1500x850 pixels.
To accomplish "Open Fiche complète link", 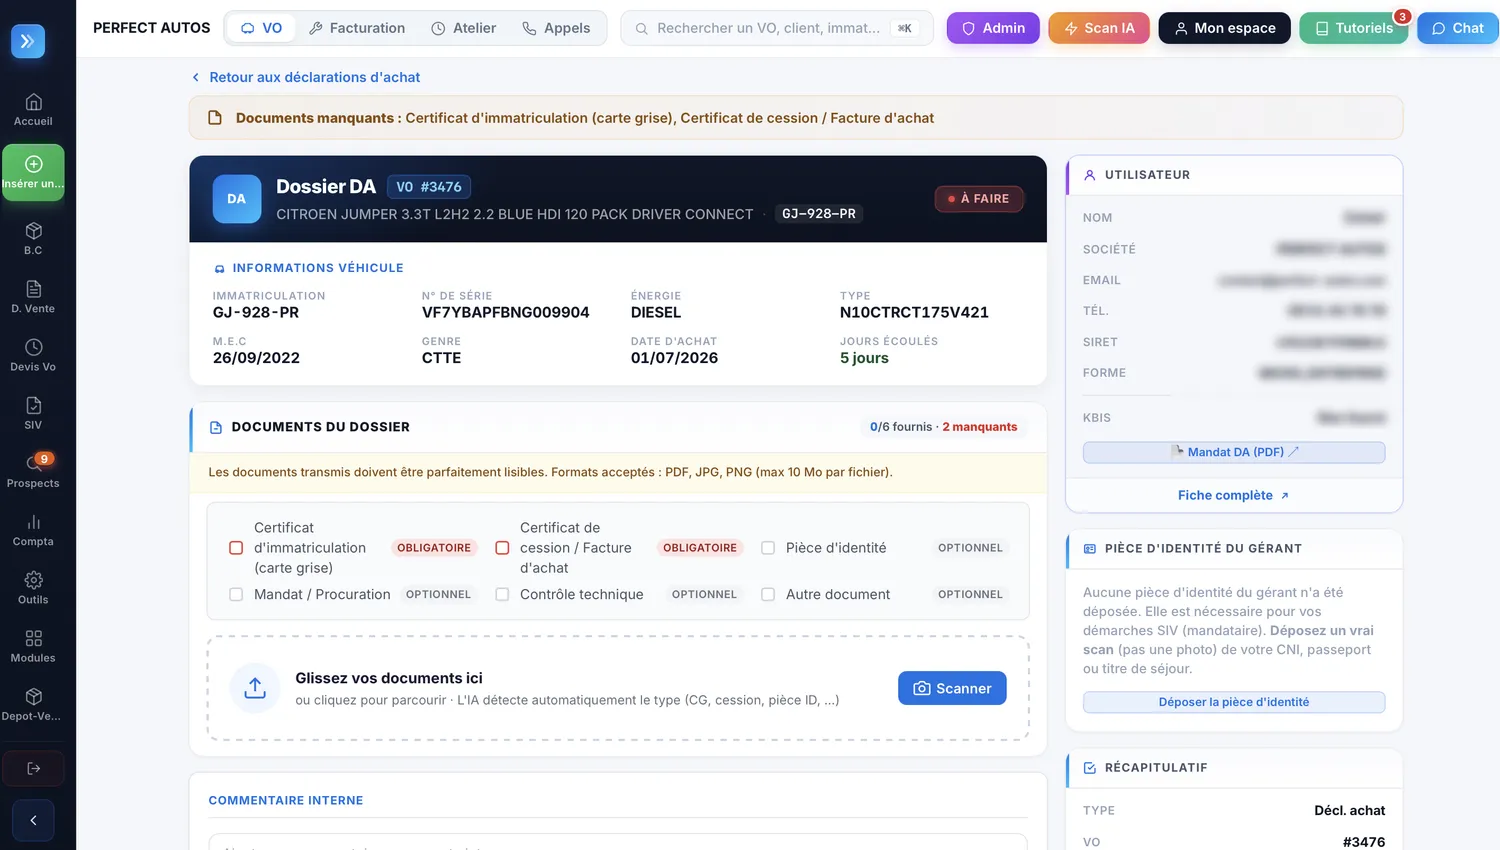I will [x=1234, y=495].
